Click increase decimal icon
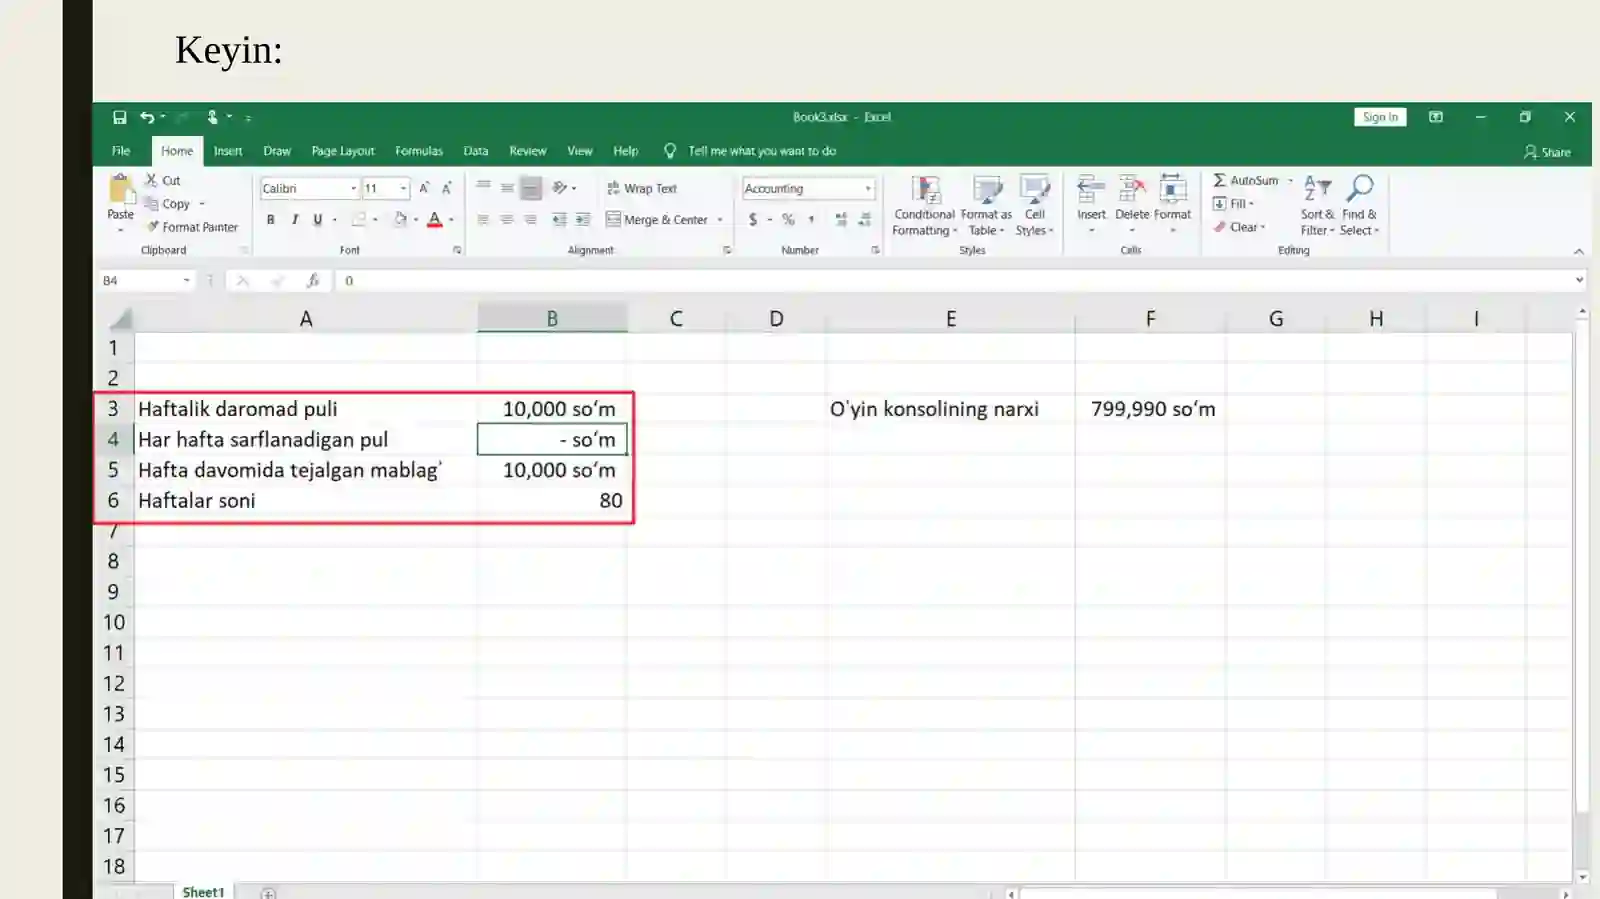 [841, 219]
